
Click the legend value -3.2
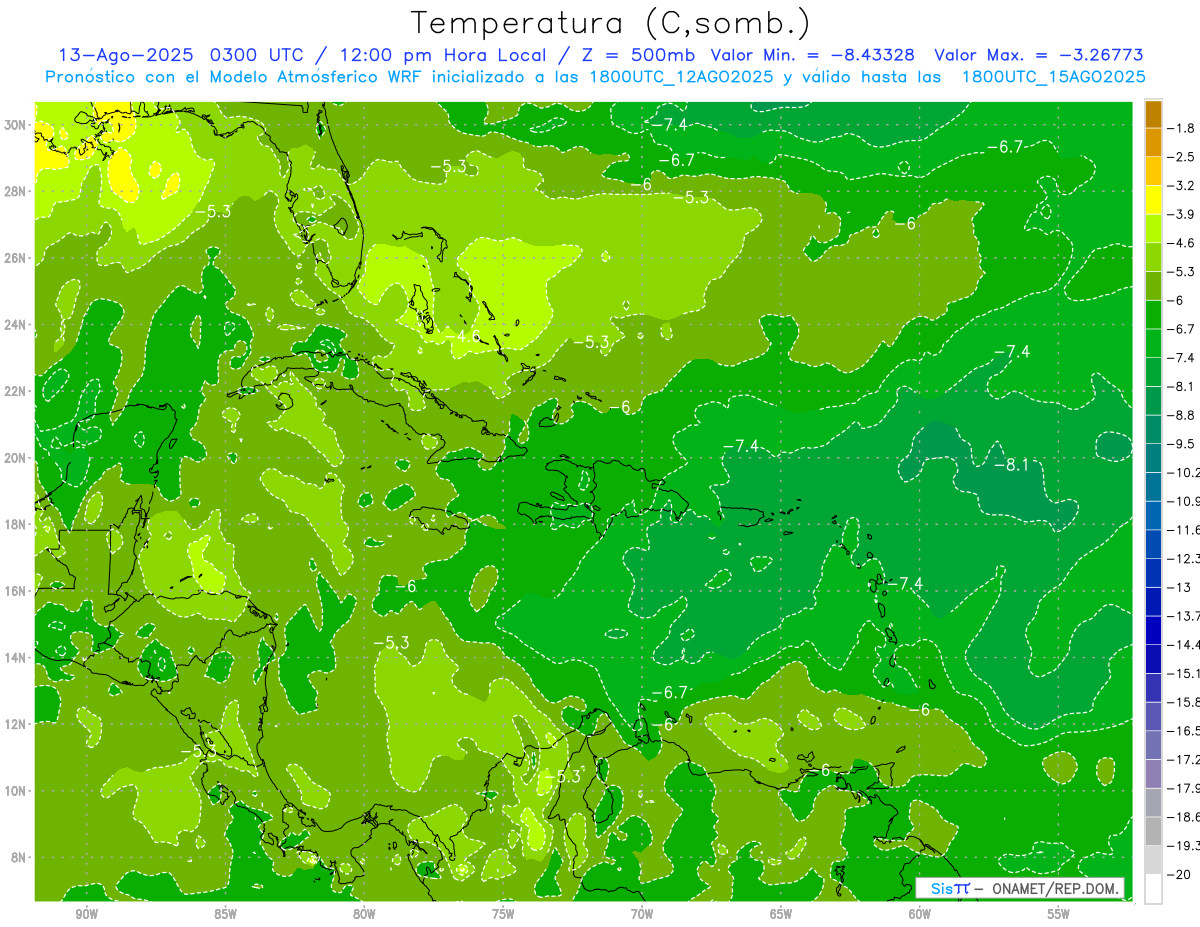[x=1183, y=186]
